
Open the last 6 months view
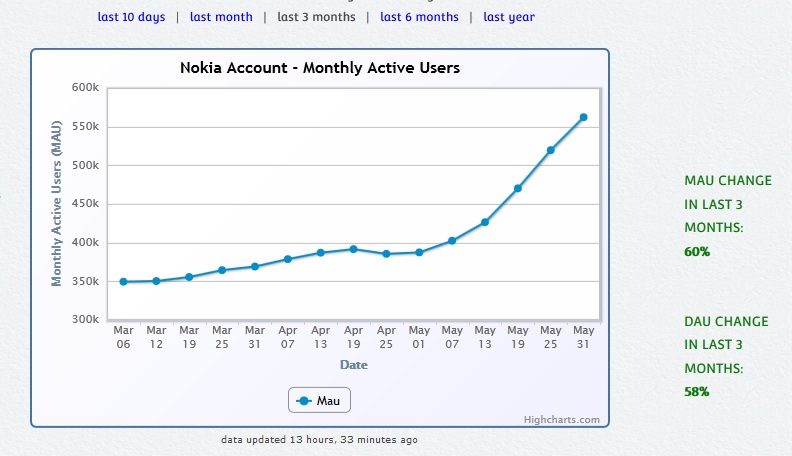click(x=419, y=17)
